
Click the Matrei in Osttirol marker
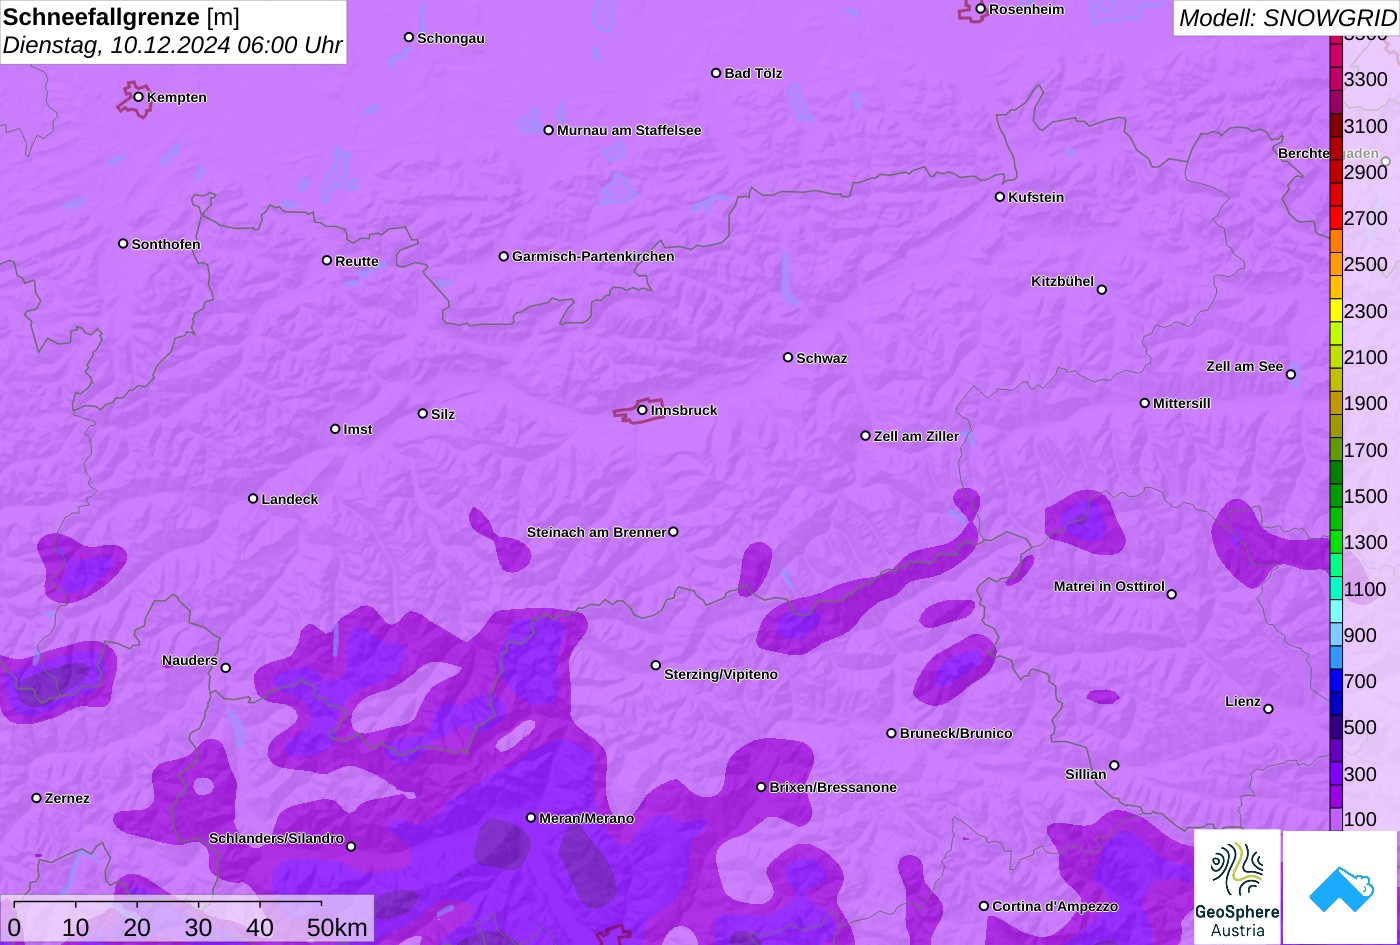click(1172, 594)
